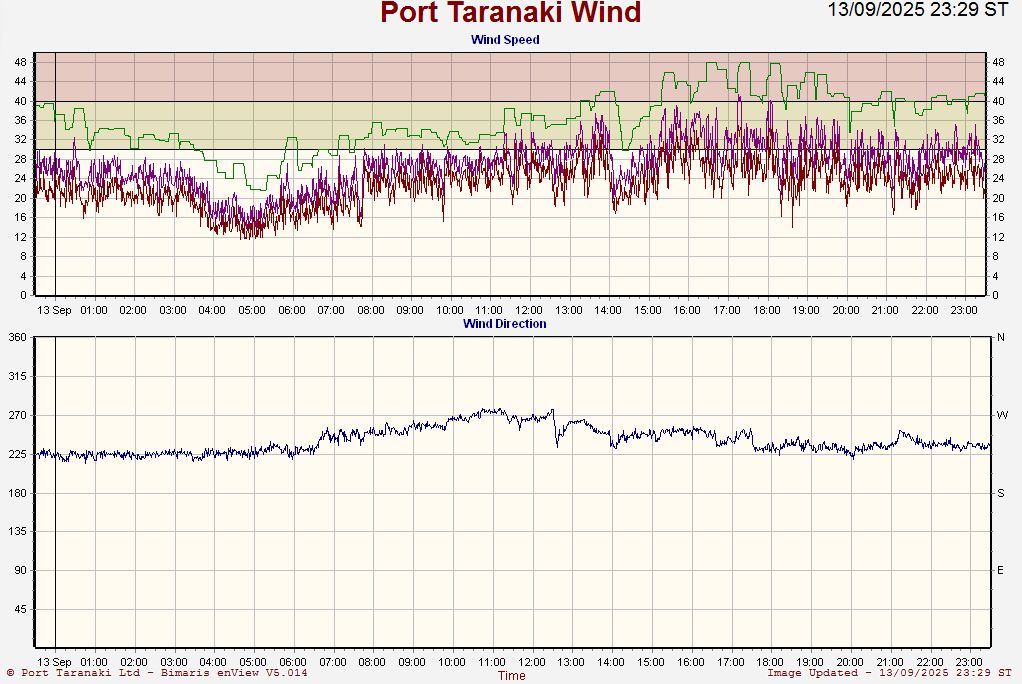The width and height of the screenshot is (1022, 684).
Task: Click the "270" value on Wind Direction axis
Action: (x=17, y=415)
